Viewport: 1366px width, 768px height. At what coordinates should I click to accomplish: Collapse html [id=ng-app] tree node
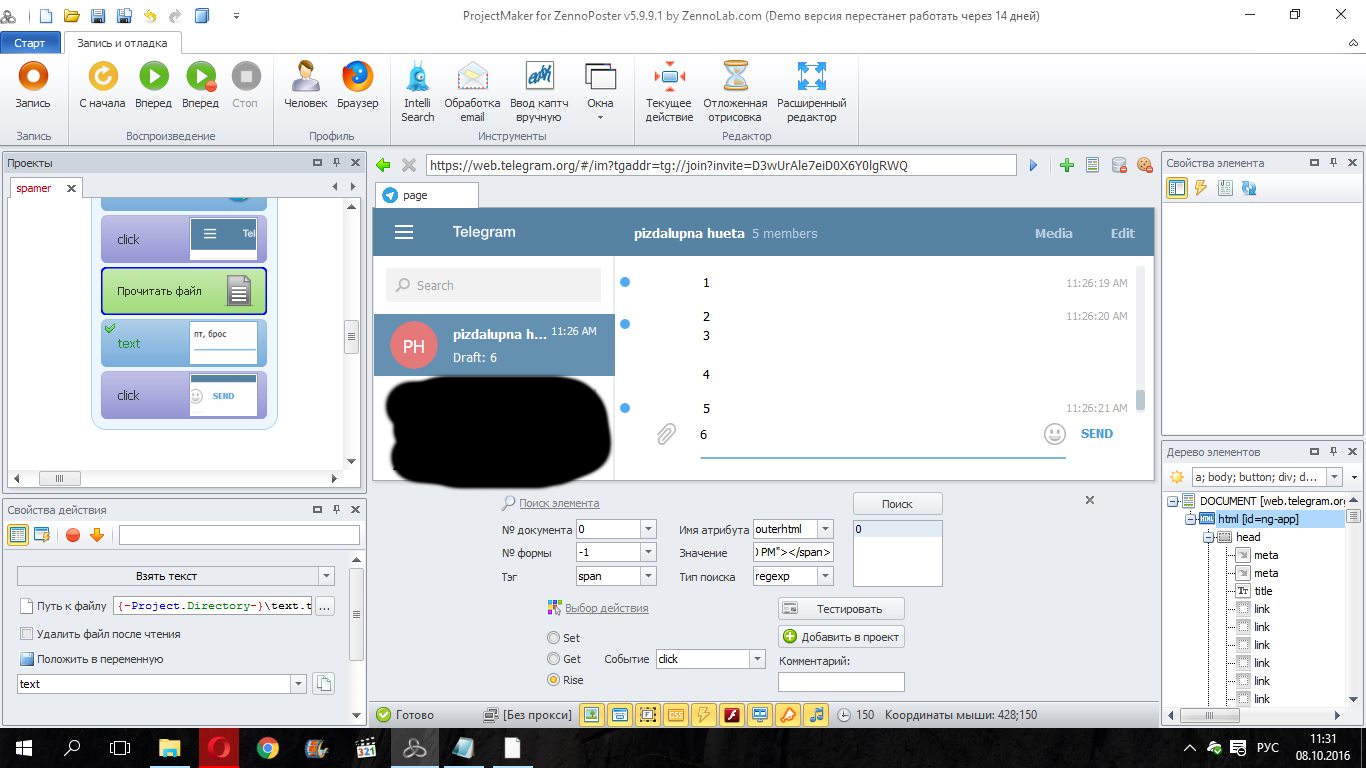click(1190, 519)
